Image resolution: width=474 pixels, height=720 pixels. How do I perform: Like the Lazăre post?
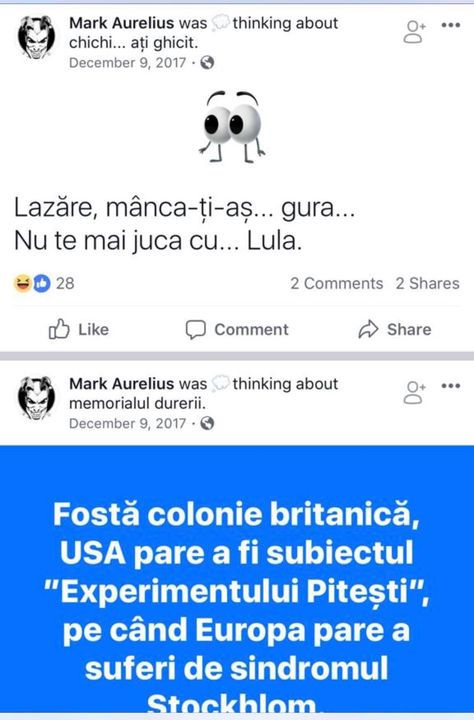[x=79, y=329]
